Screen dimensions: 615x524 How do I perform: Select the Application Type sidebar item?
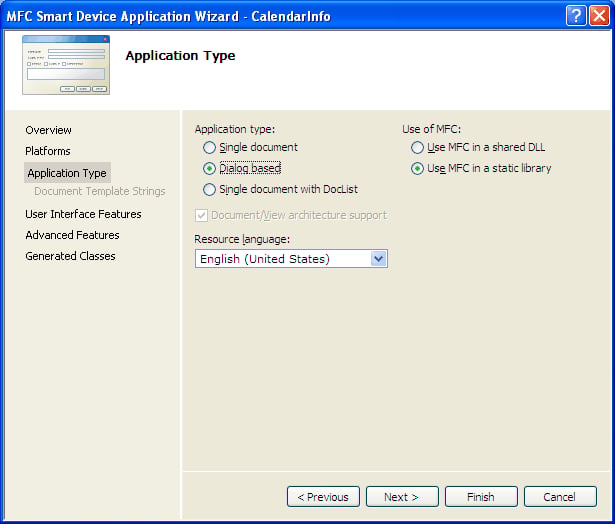(67, 173)
